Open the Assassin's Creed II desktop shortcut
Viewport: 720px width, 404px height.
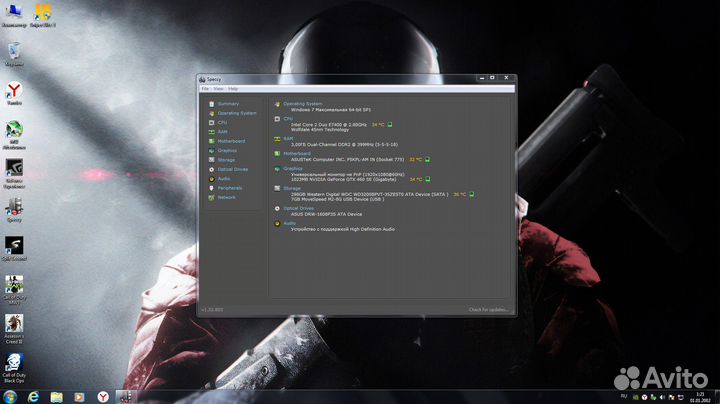pyautogui.click(x=14, y=329)
